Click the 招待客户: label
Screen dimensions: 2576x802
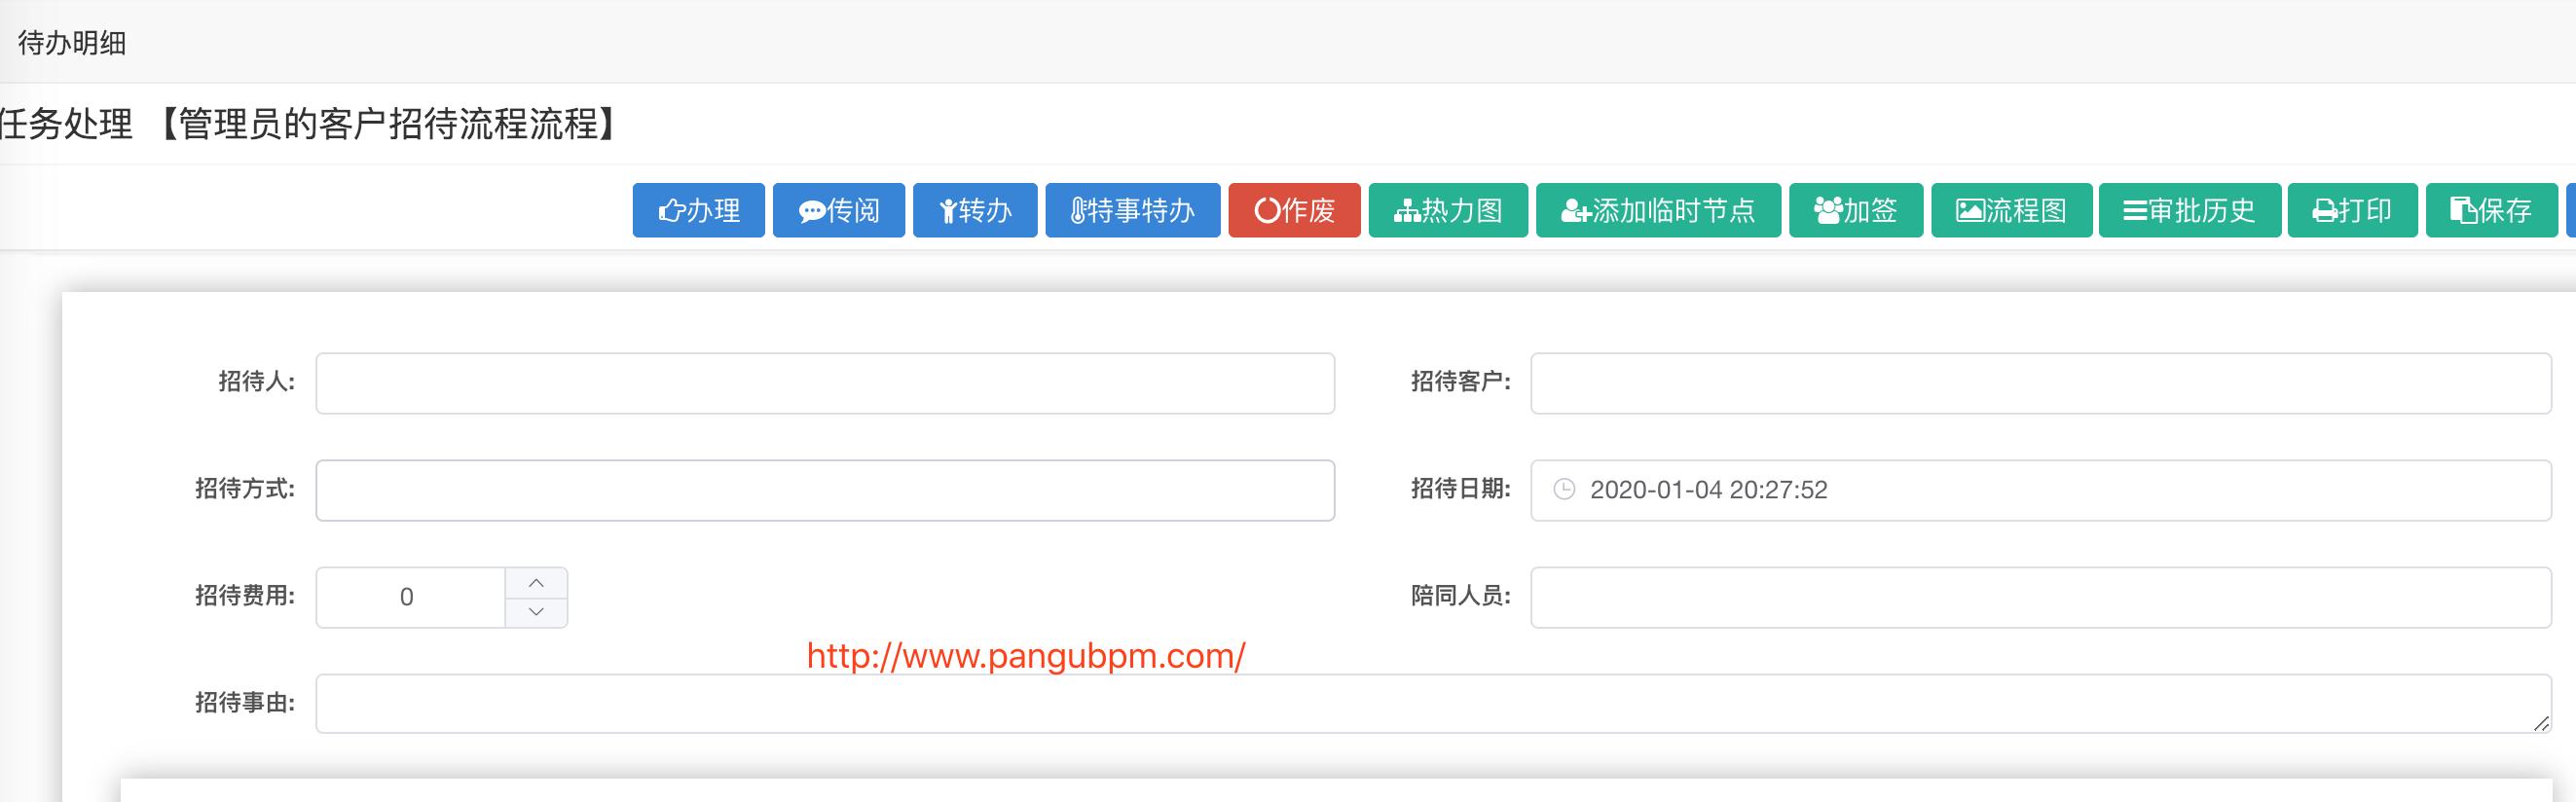click(1461, 381)
